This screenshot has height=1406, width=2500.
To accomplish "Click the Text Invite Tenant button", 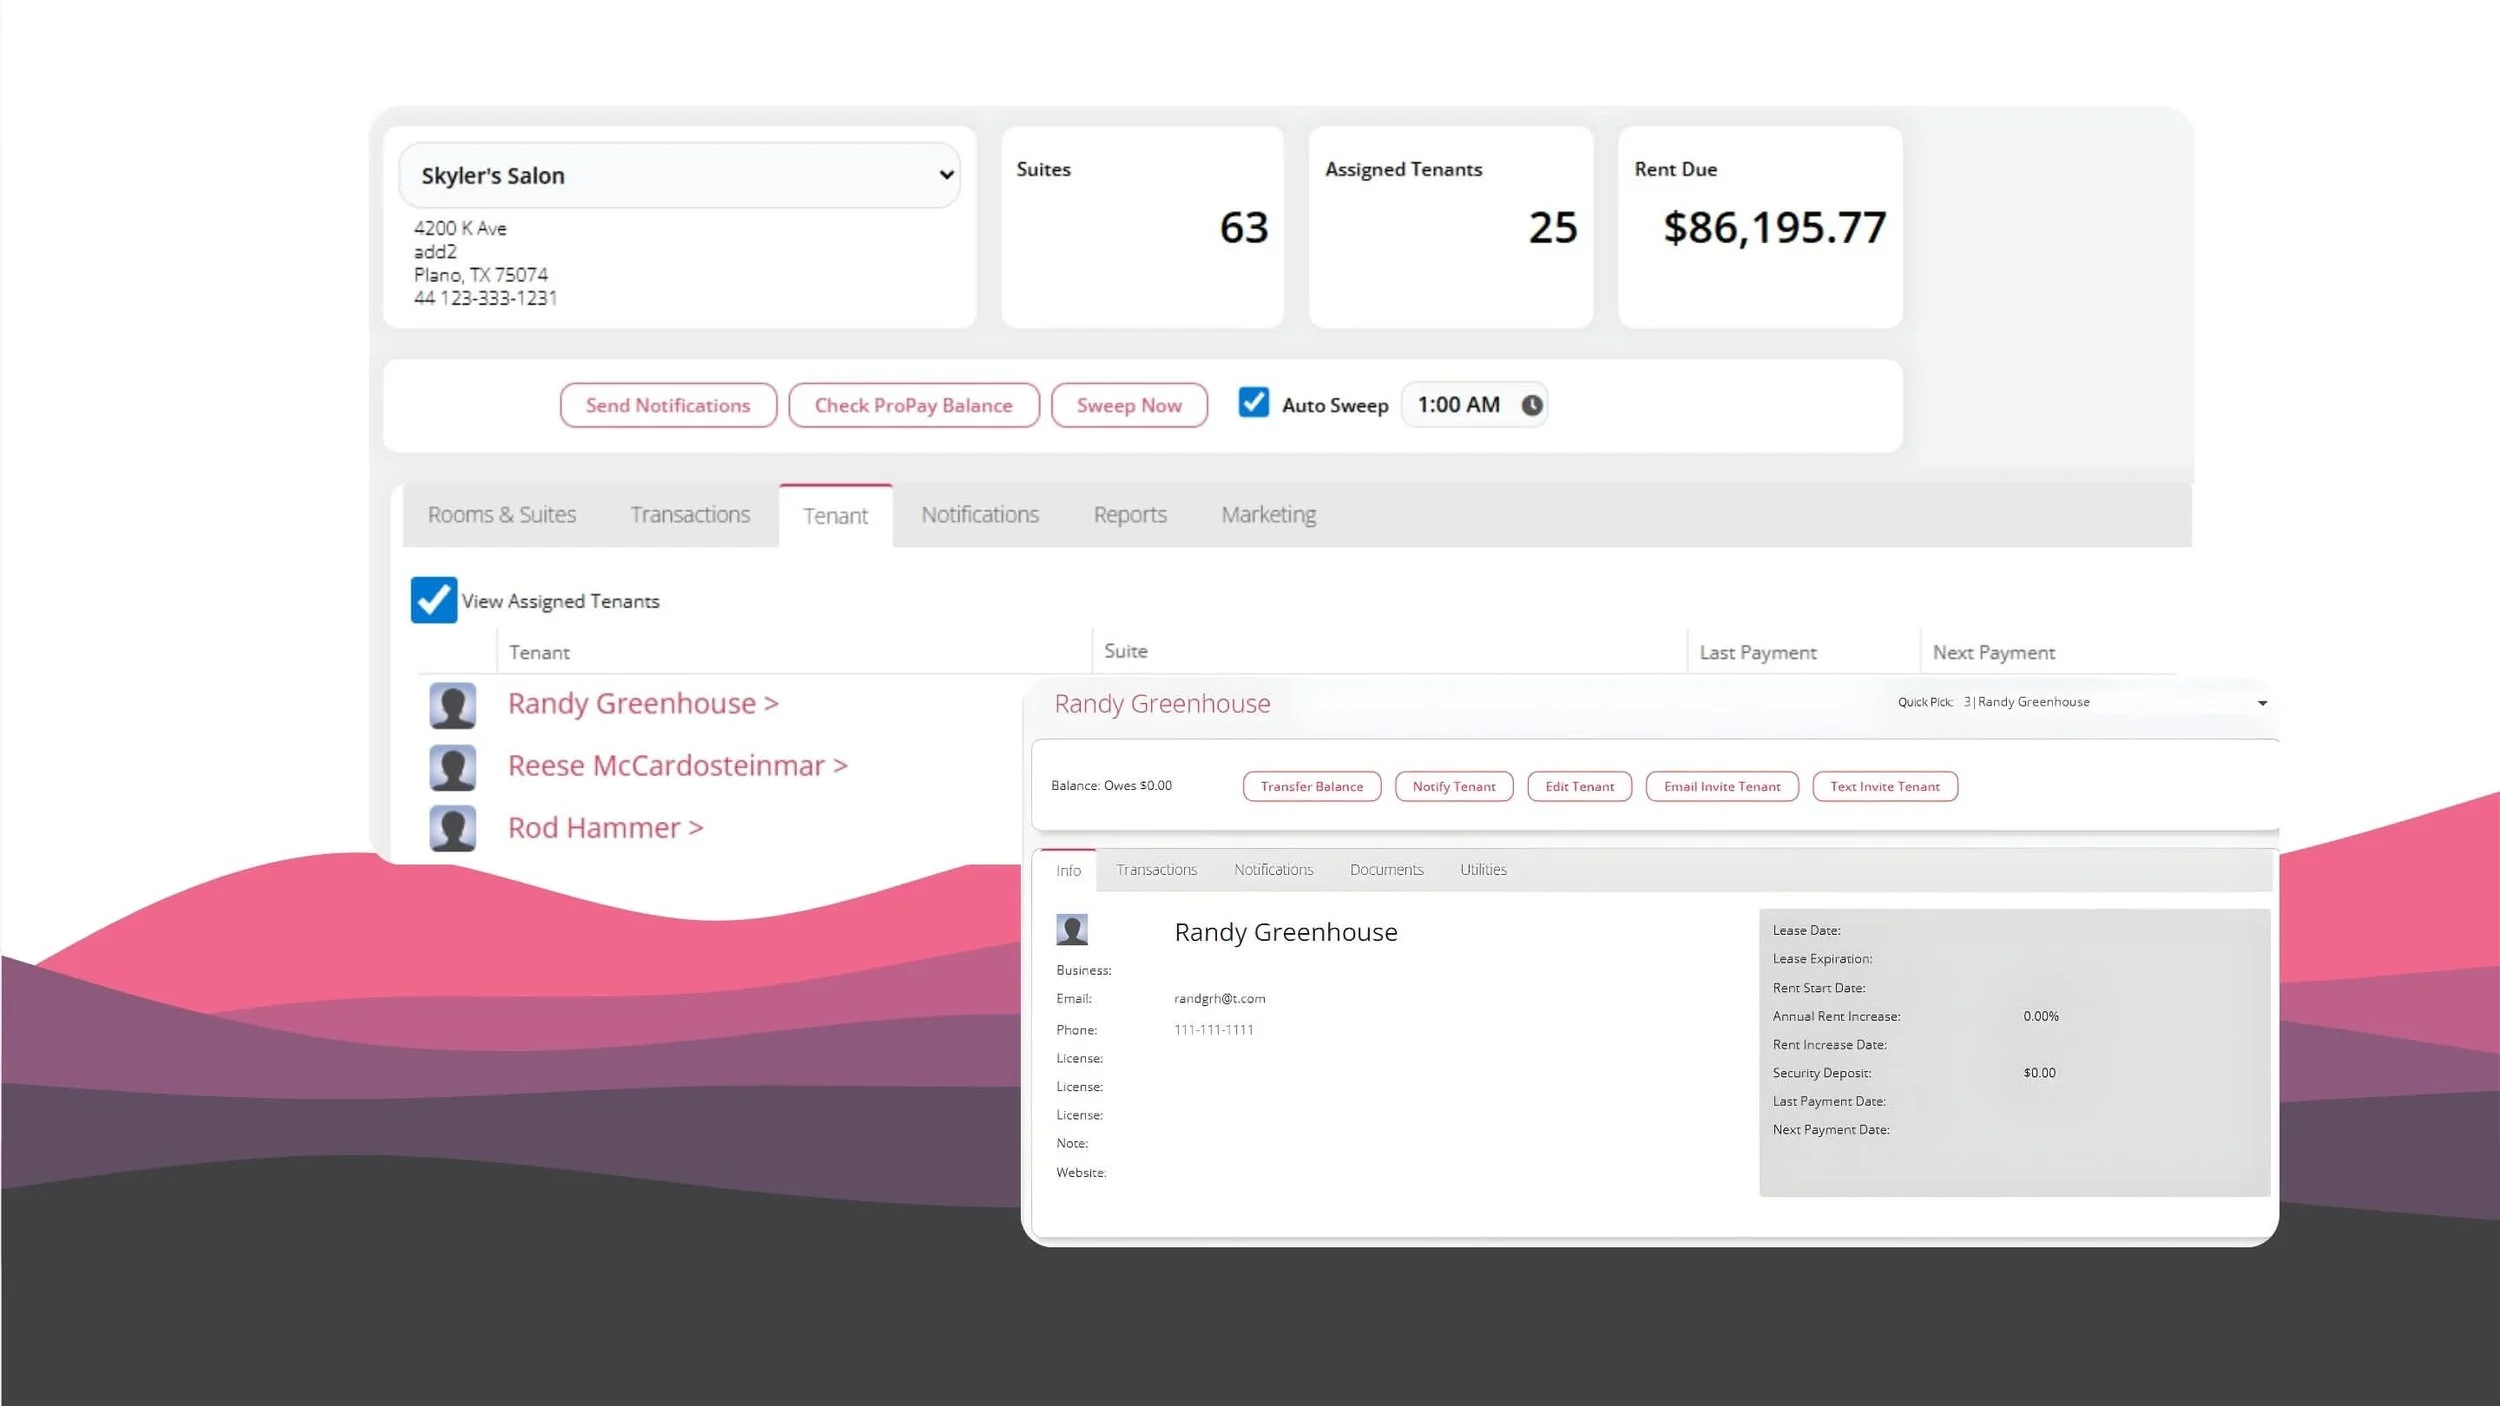I will pyautogui.click(x=1884, y=786).
